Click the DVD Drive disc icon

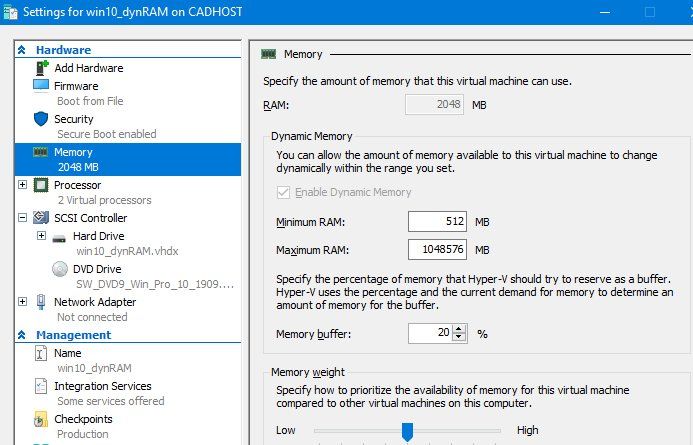click(x=60, y=269)
